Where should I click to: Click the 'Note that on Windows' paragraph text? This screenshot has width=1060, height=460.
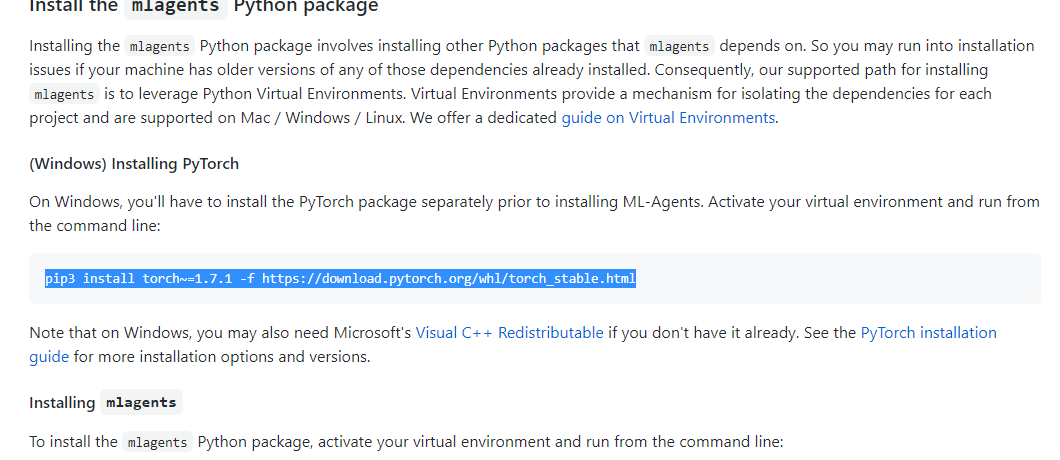(x=512, y=344)
